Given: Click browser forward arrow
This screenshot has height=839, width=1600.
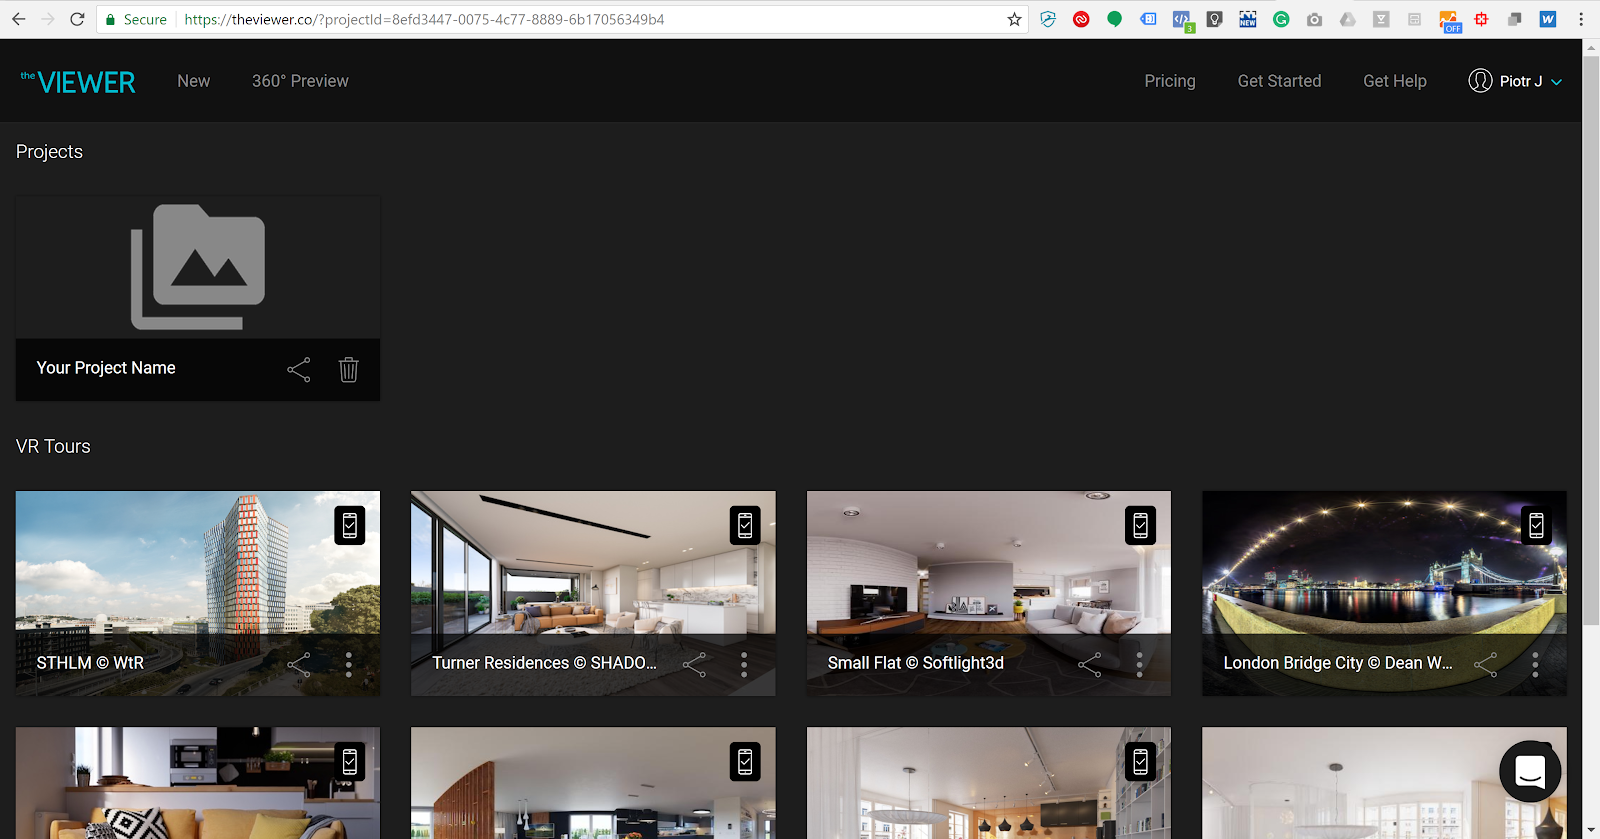Looking at the screenshot, I should tap(47, 19).
